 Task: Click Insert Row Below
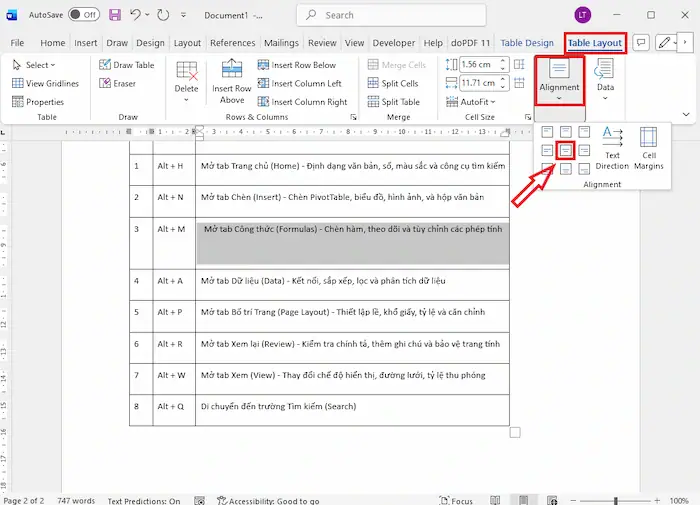(302, 65)
